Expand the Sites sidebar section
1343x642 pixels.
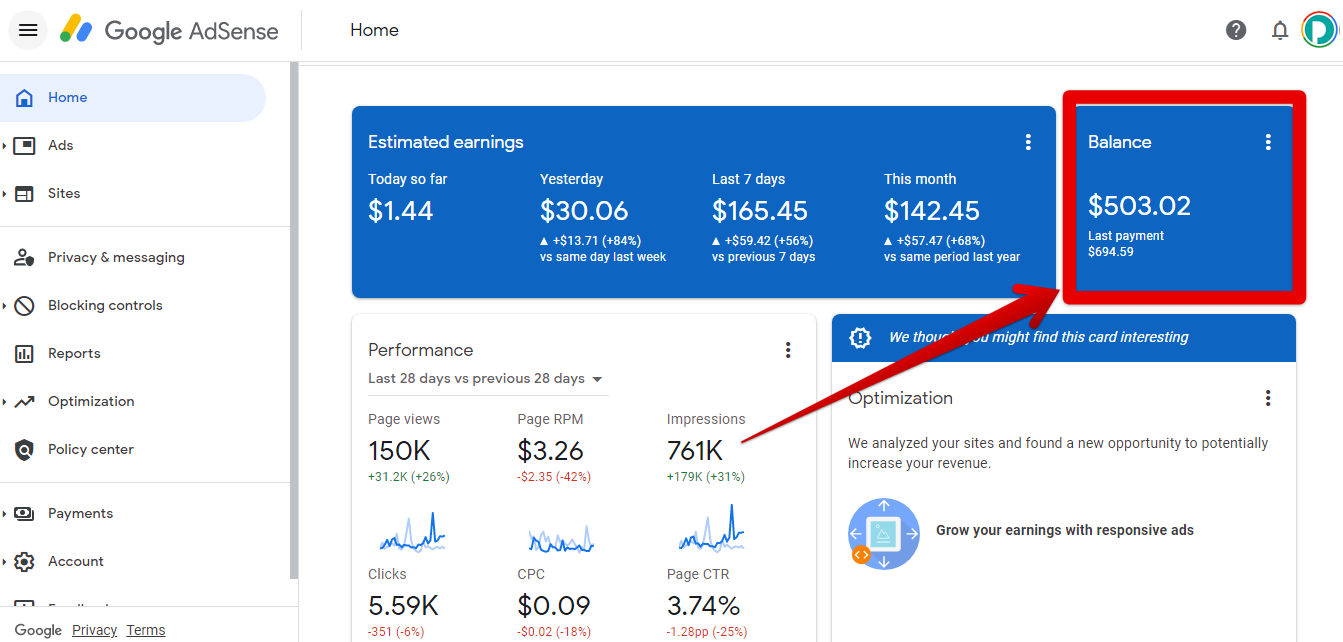tap(5, 194)
